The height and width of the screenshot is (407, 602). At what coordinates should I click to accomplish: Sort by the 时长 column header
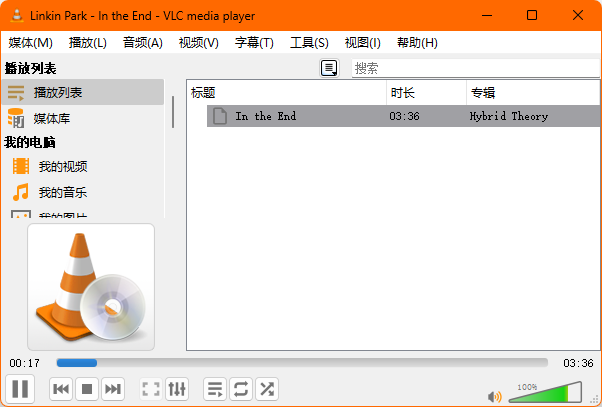[x=427, y=93]
